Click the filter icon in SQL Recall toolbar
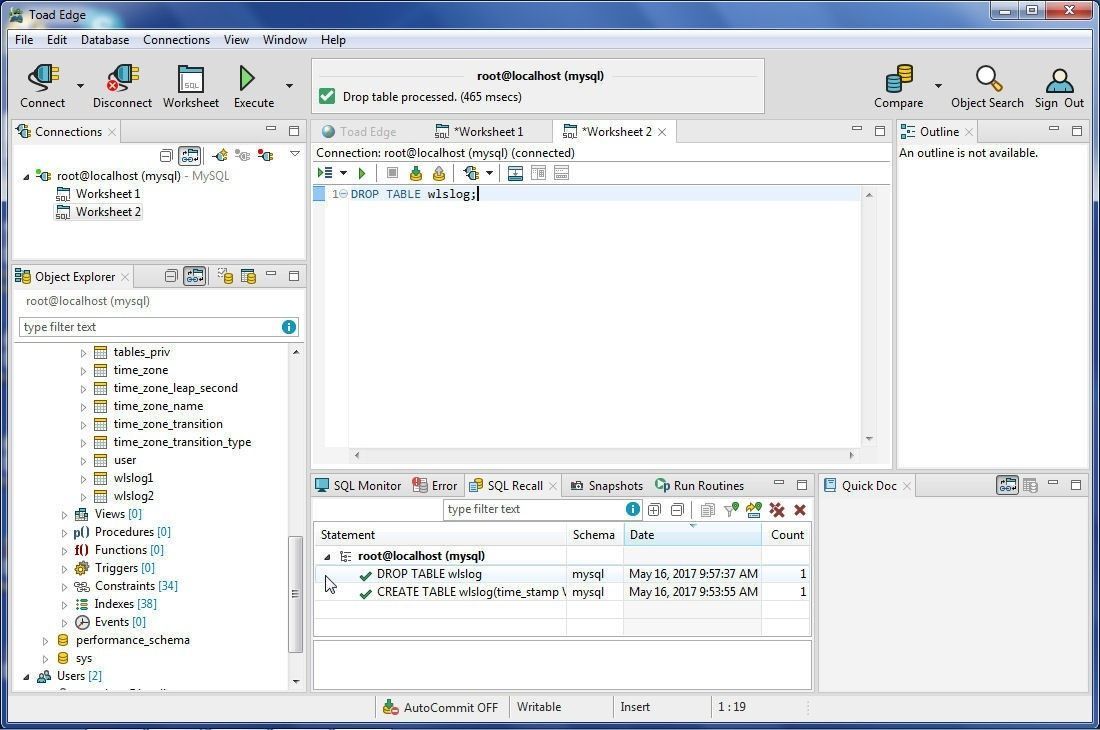 (731, 510)
